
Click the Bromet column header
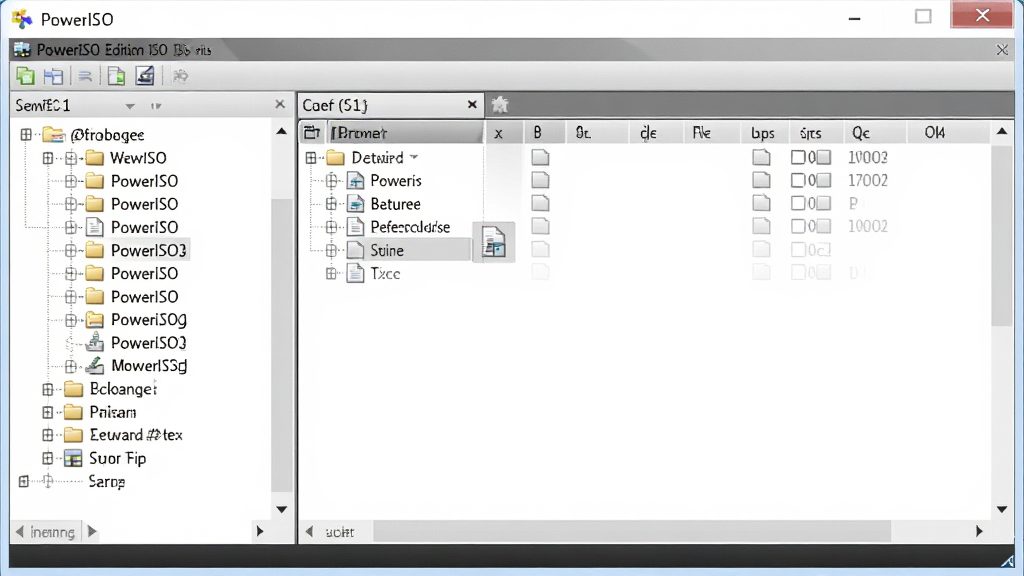(x=405, y=133)
